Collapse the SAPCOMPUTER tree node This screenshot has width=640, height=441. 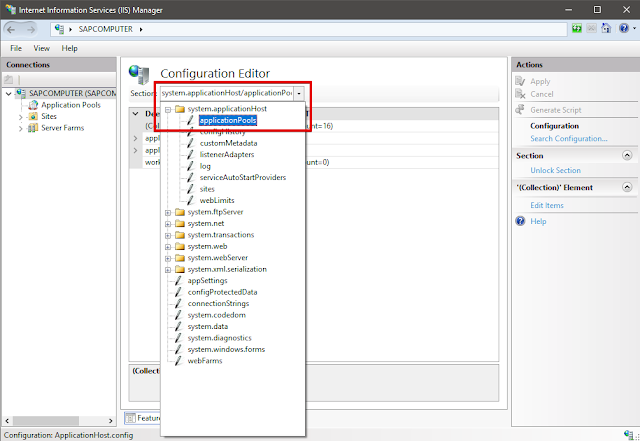[9, 94]
